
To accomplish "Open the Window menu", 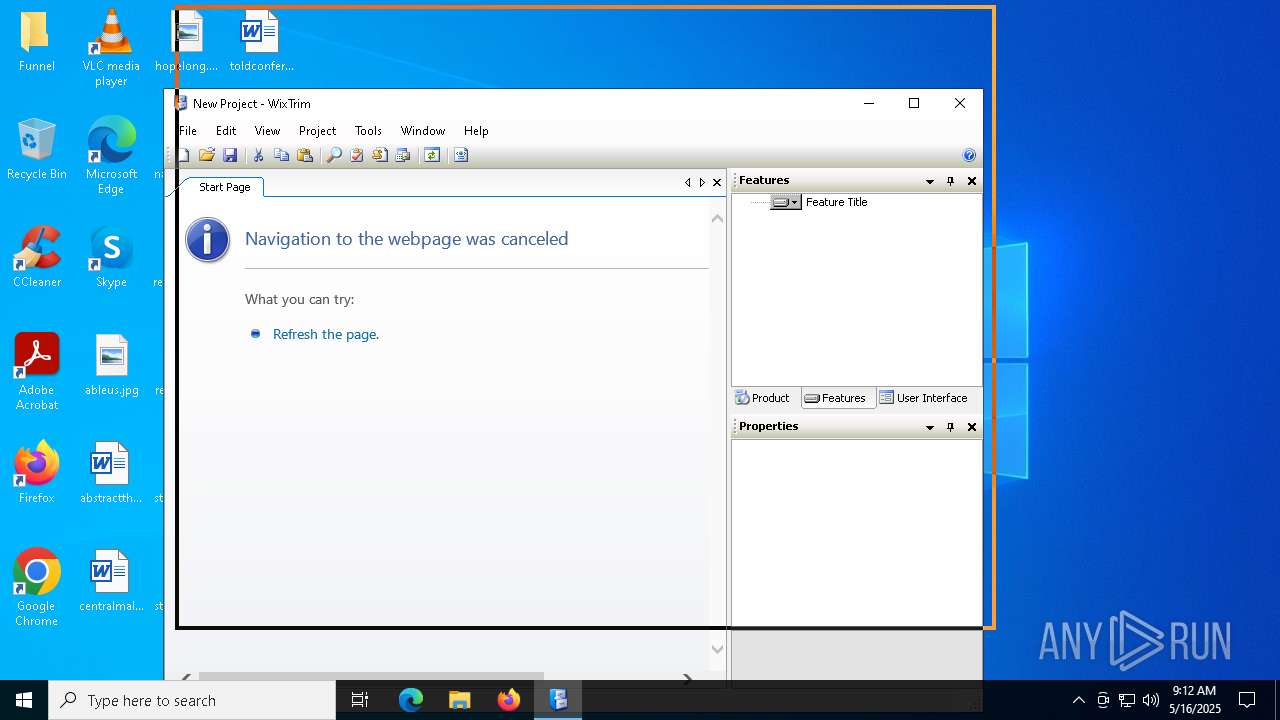I will (423, 131).
